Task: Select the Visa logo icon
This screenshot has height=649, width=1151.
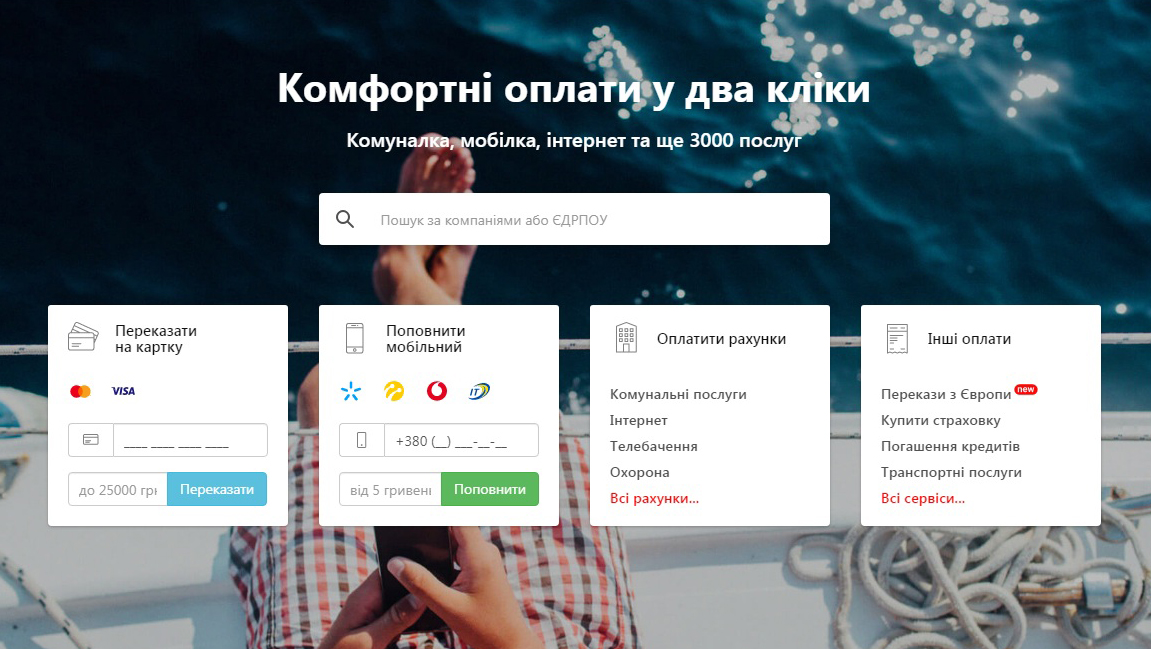Action: (x=123, y=391)
